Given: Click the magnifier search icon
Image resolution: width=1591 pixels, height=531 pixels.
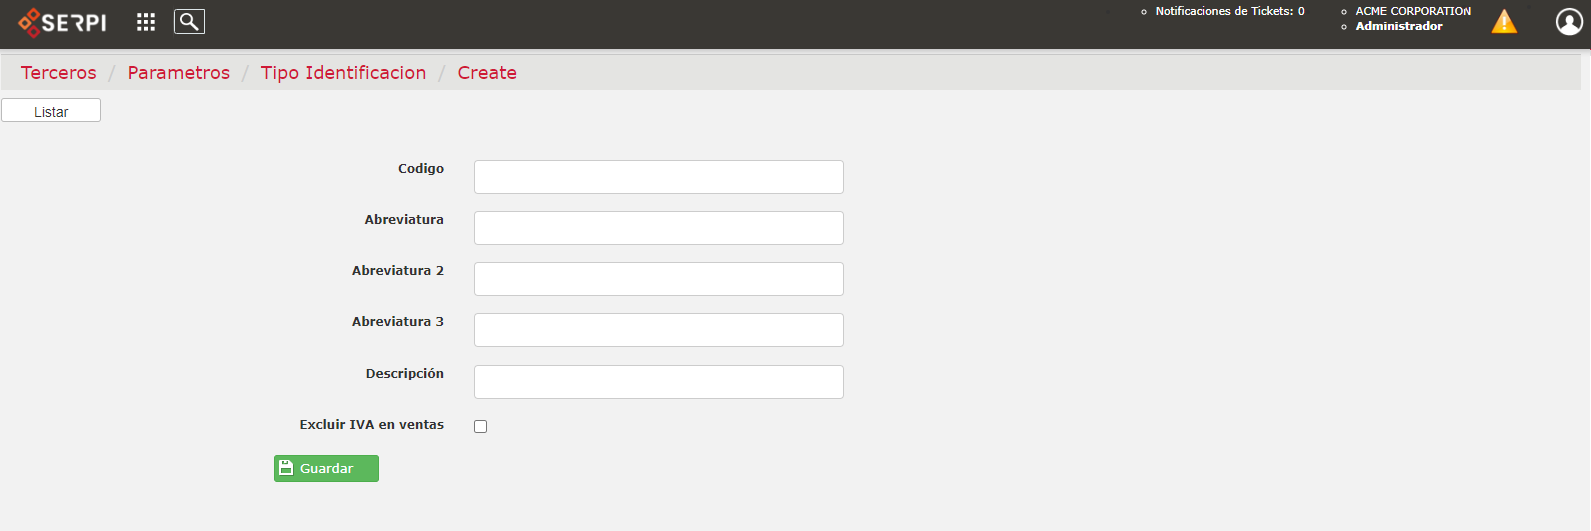Looking at the screenshot, I should point(189,22).
